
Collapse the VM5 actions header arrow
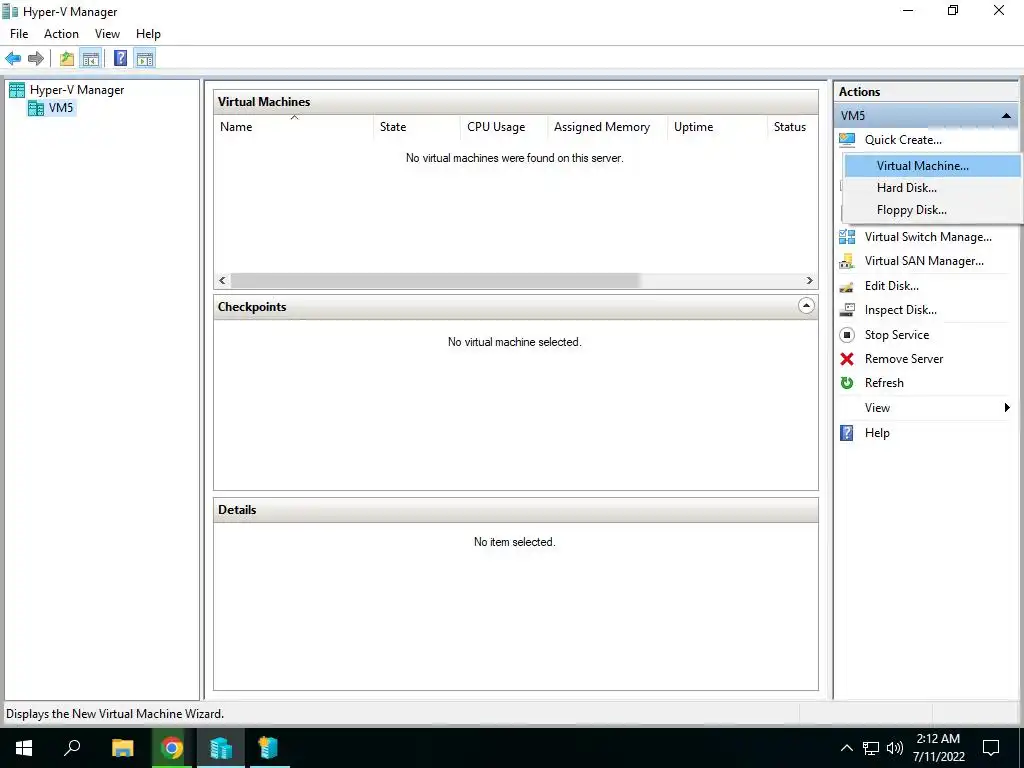coord(1006,116)
